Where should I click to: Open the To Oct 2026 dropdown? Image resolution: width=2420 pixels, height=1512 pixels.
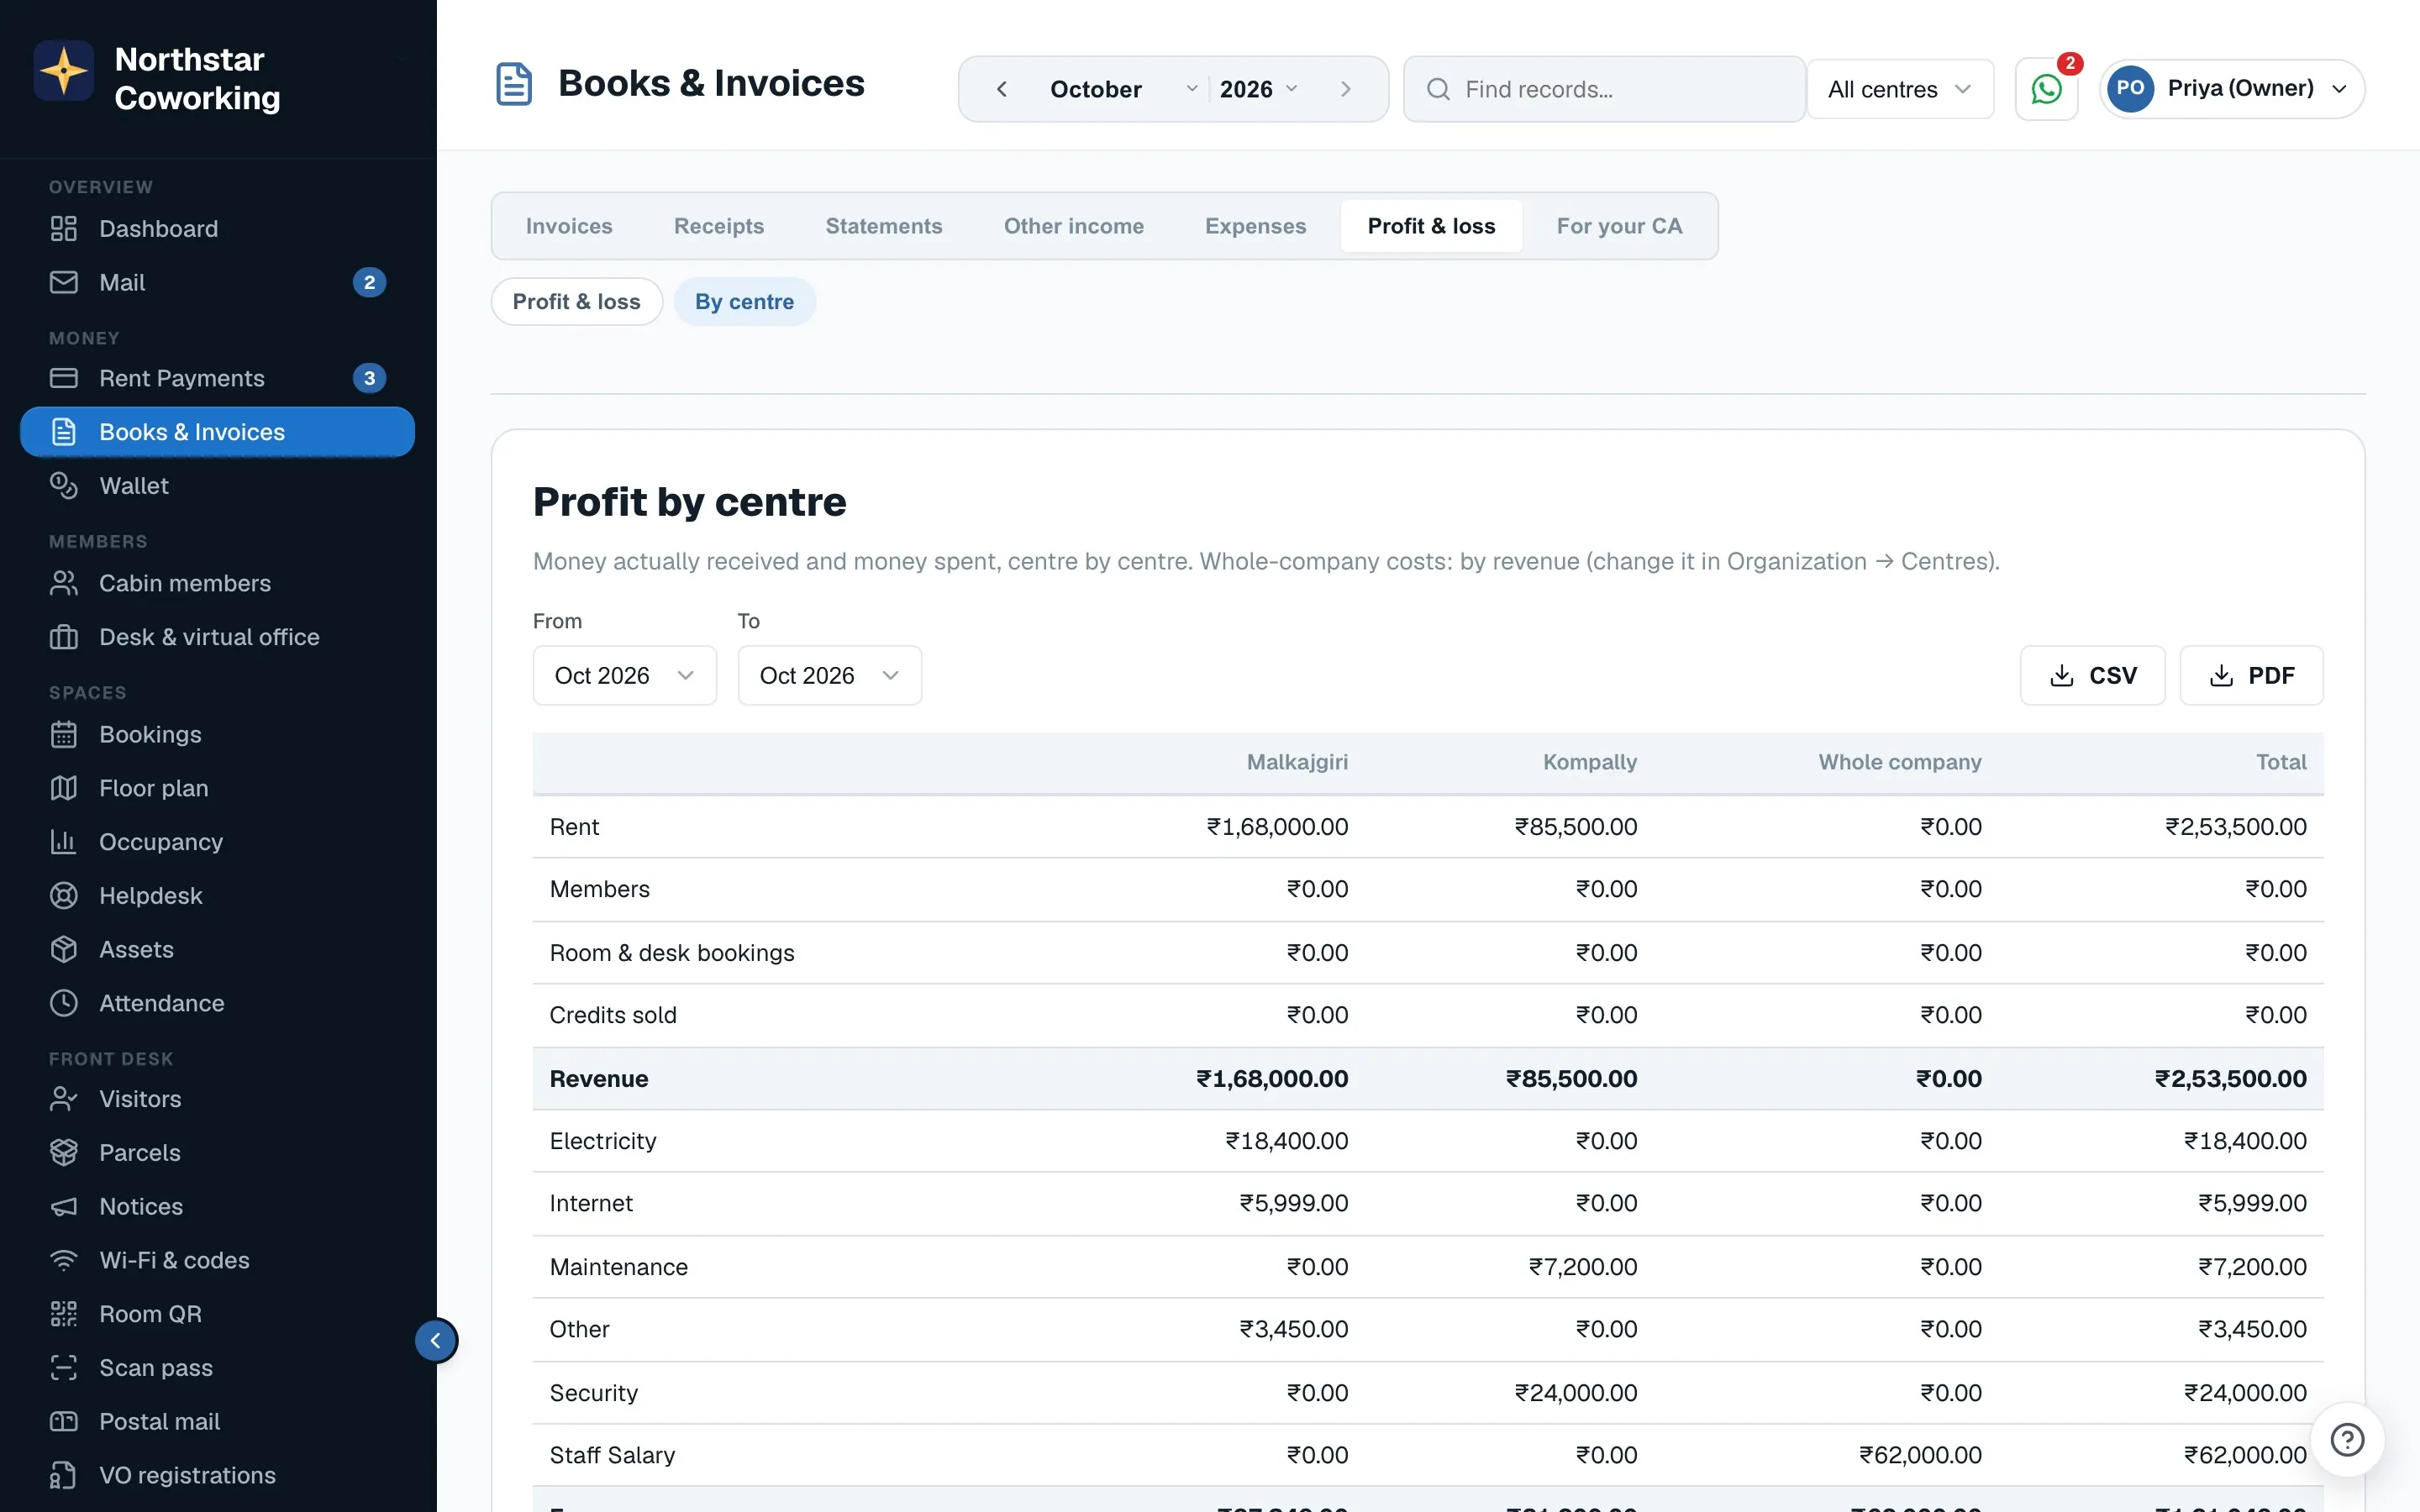point(829,675)
